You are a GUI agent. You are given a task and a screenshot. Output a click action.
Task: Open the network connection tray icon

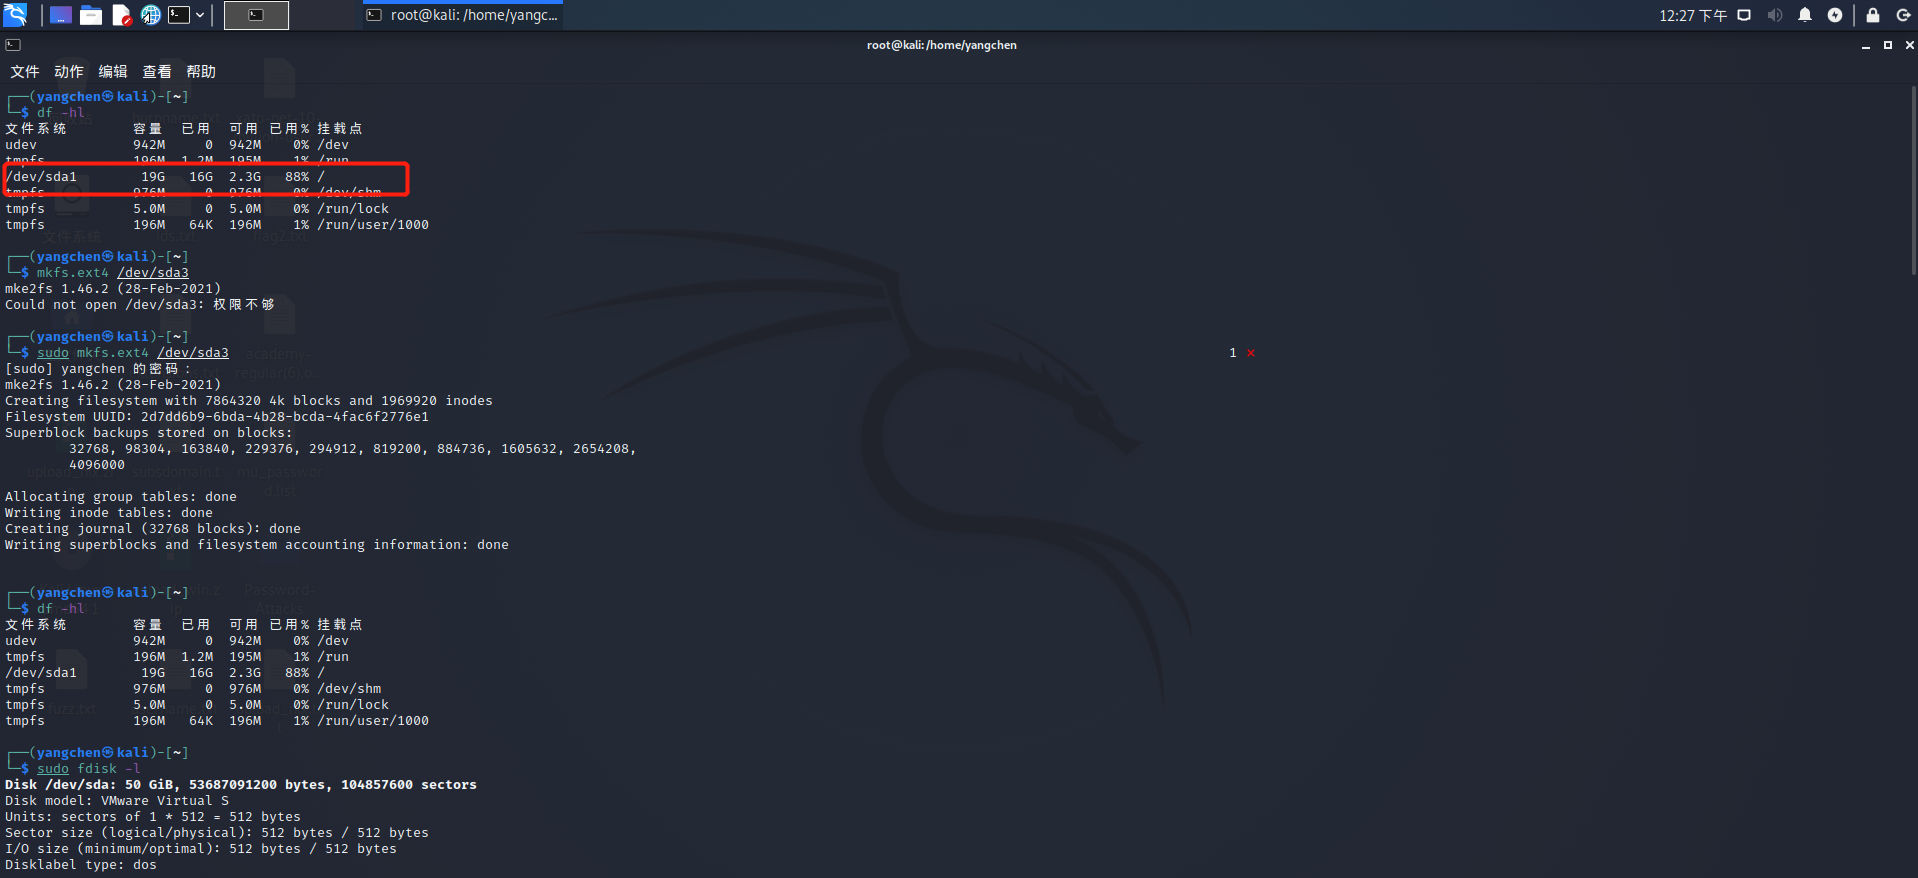1744,15
